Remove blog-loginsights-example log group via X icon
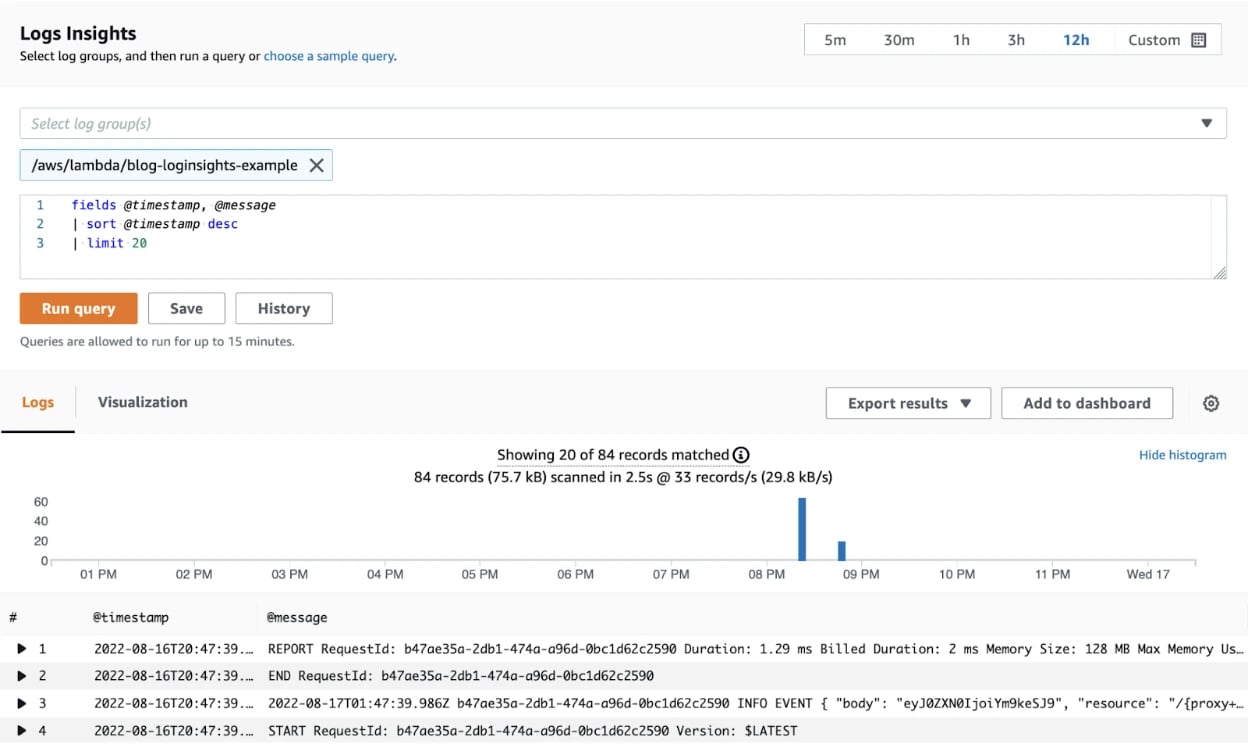The height and width of the screenshot is (744, 1260). 316,165
